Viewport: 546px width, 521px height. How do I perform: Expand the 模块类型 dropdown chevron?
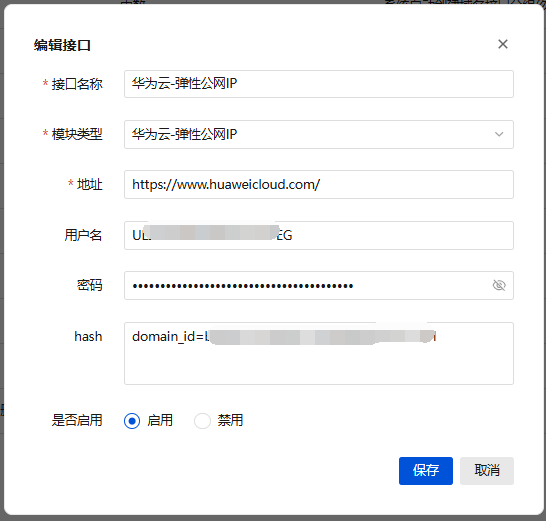(x=499, y=134)
